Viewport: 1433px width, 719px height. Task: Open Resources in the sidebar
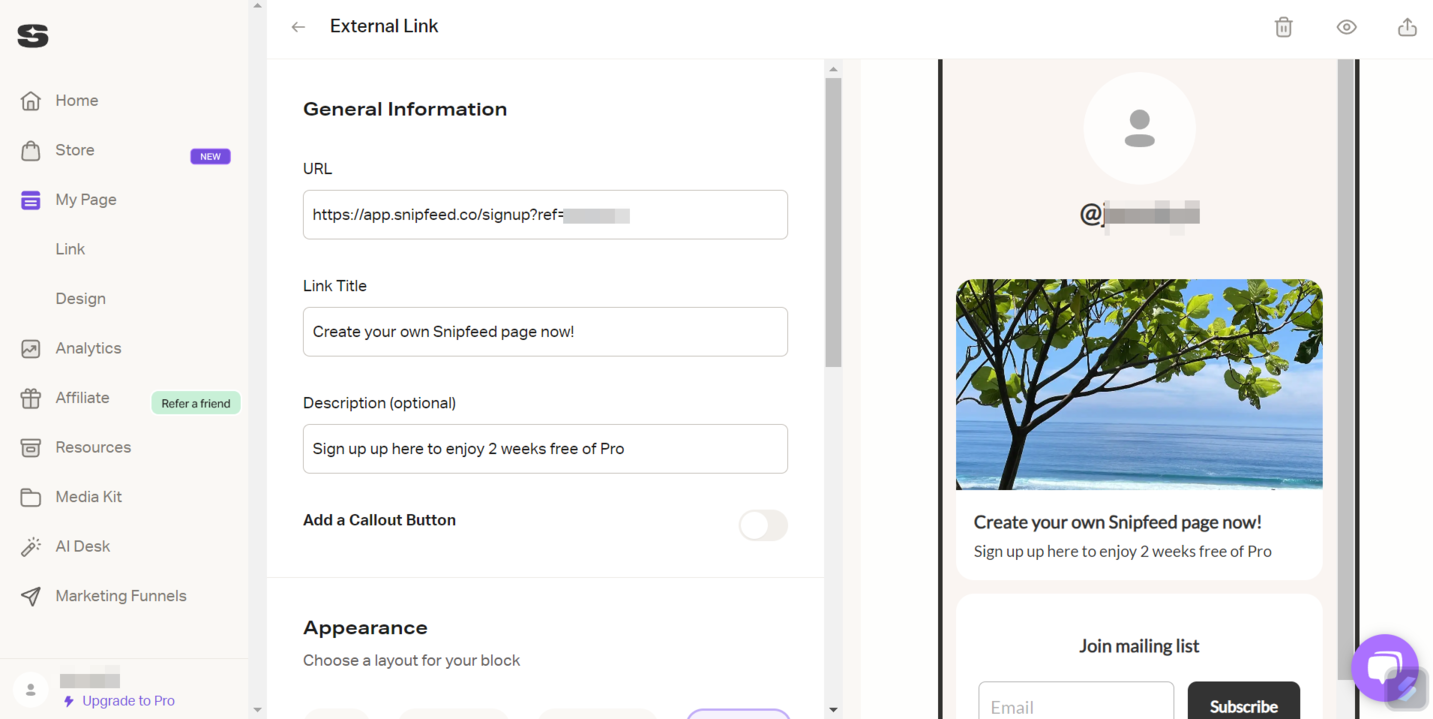coord(93,447)
